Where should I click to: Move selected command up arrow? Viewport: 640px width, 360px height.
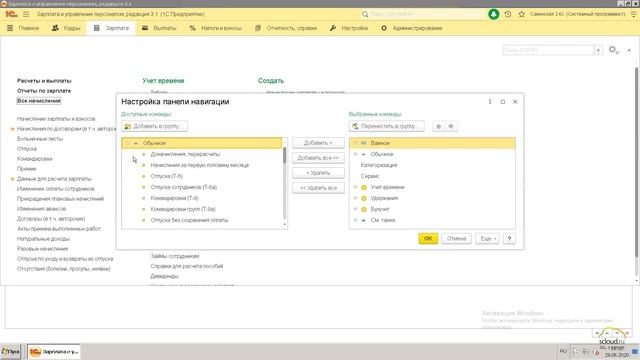point(438,127)
